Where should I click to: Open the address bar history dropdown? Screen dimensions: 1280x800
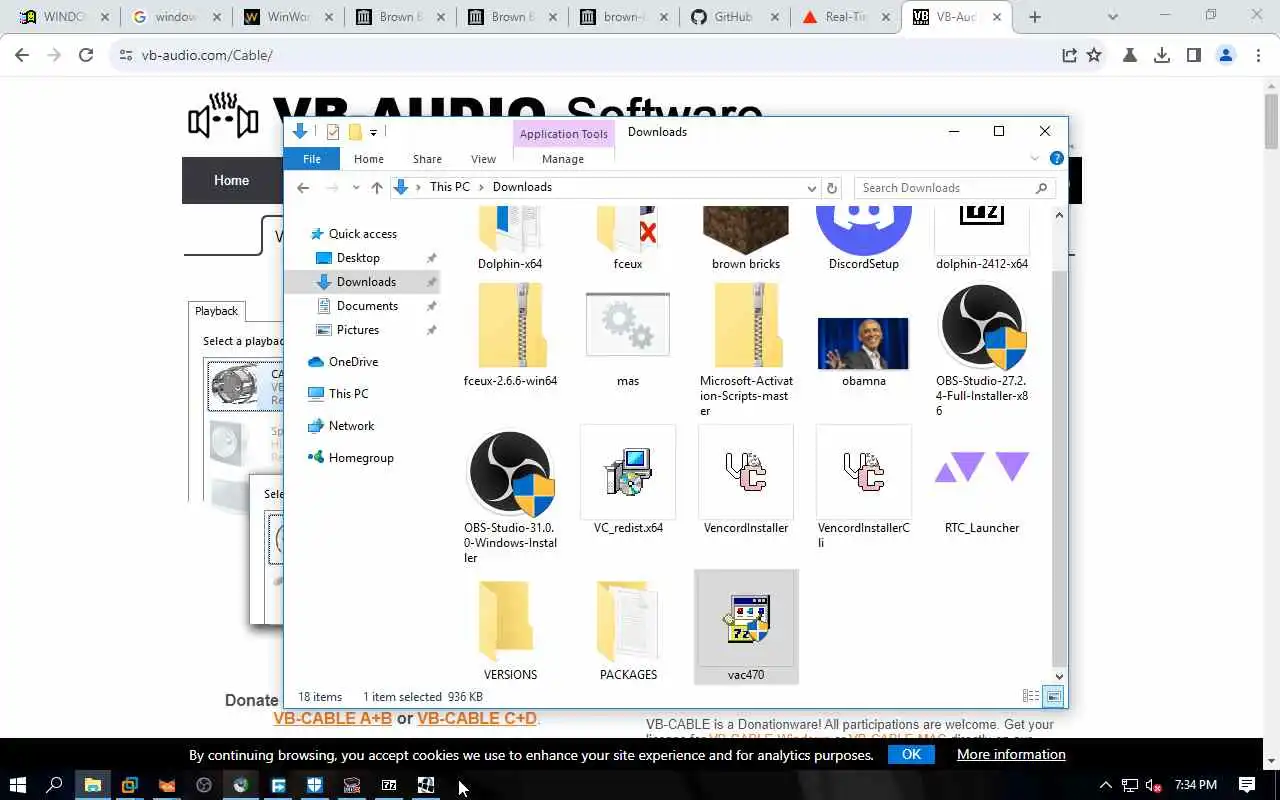pos(811,188)
